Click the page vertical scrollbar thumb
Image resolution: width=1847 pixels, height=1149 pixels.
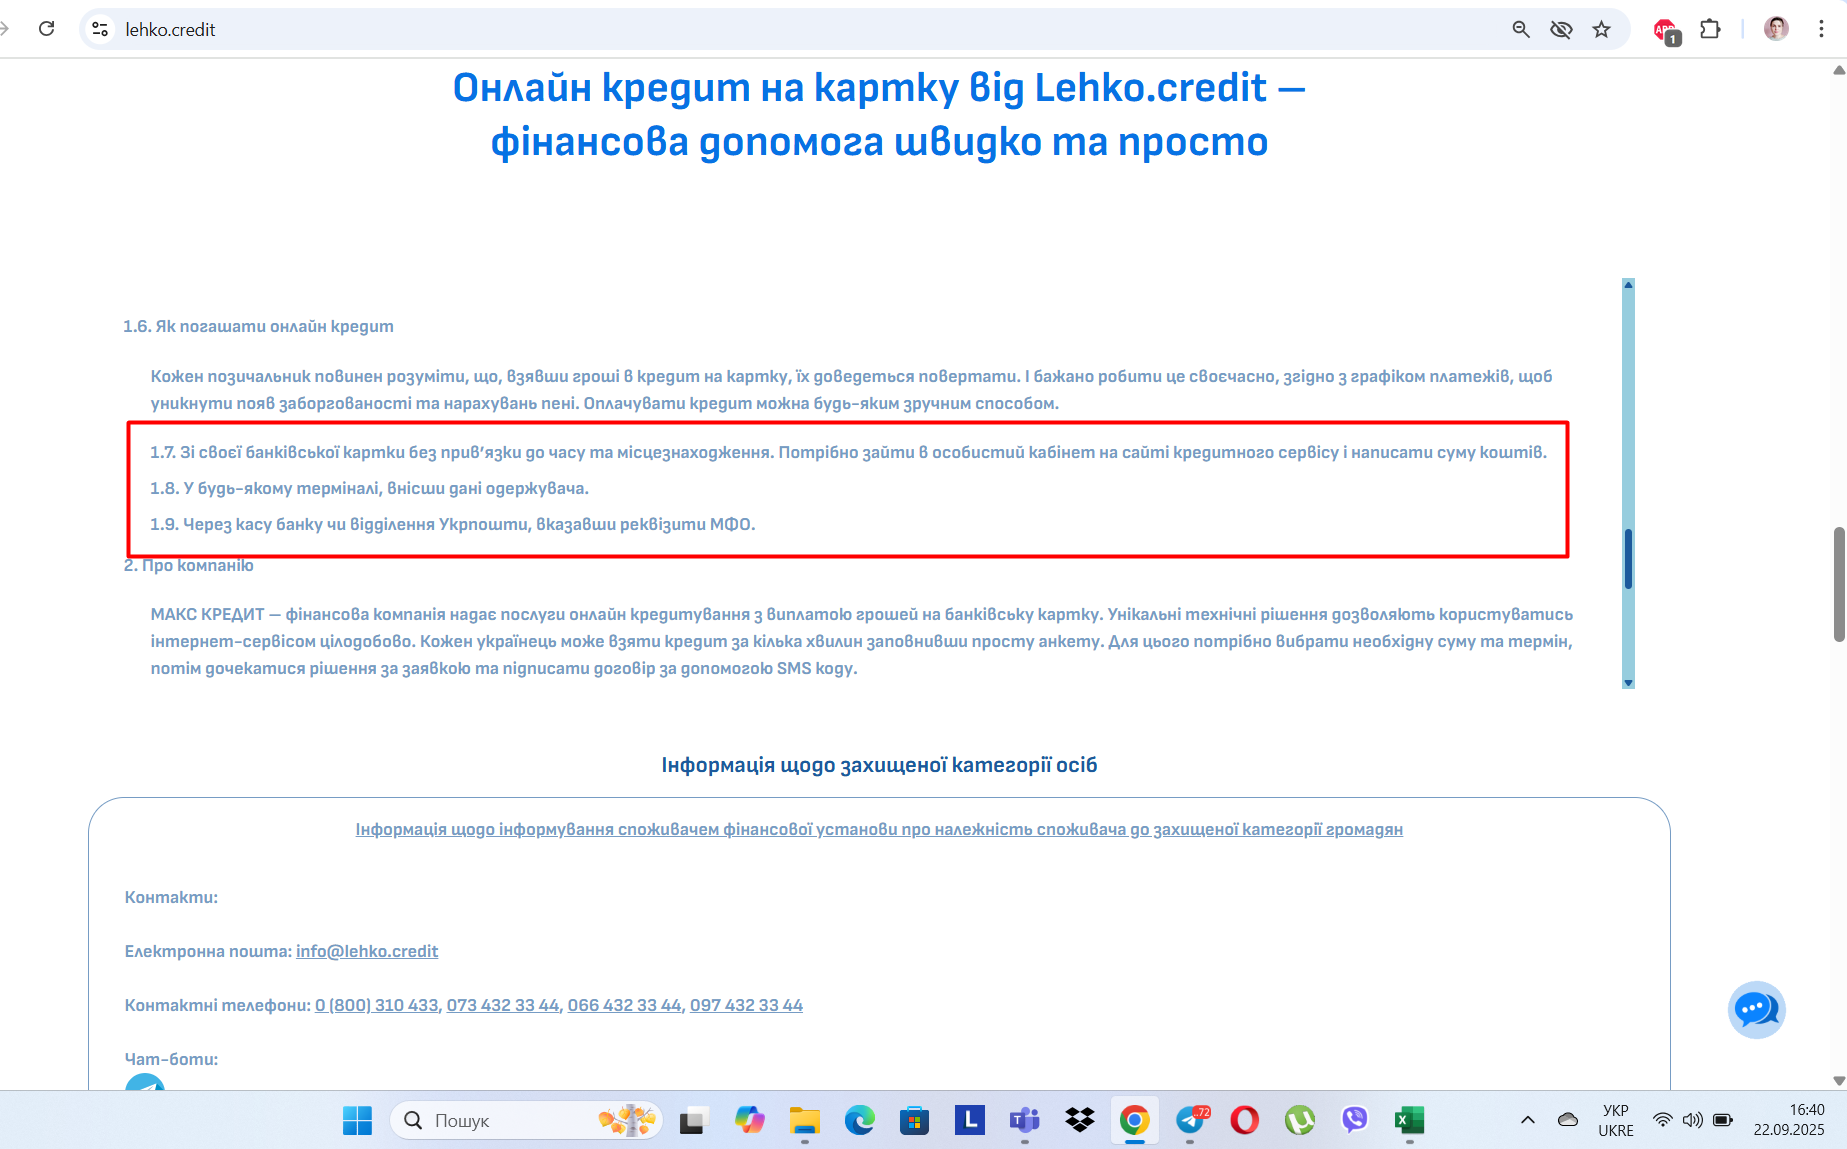(1839, 584)
